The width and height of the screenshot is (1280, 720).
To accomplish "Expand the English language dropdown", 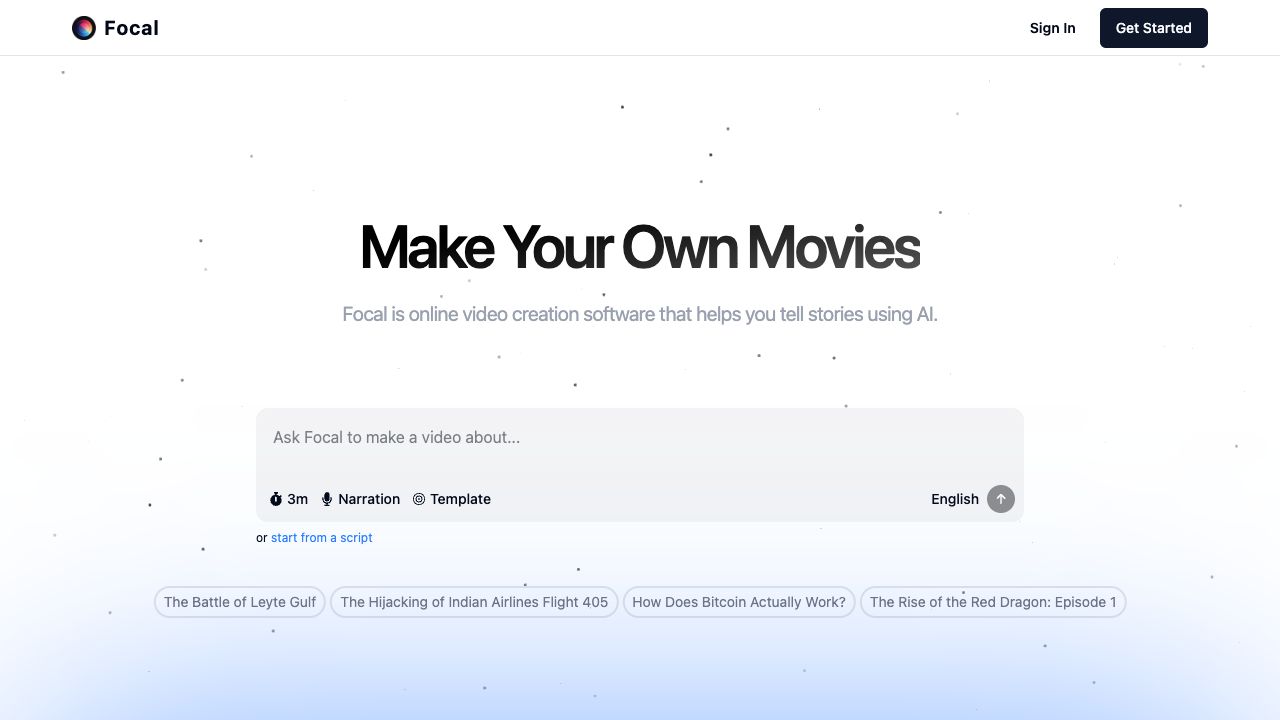I will point(954,499).
